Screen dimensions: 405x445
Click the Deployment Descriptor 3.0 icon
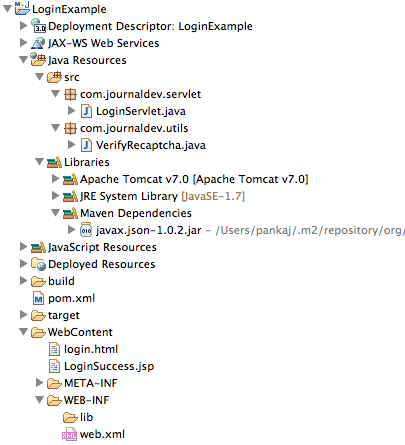[38, 26]
